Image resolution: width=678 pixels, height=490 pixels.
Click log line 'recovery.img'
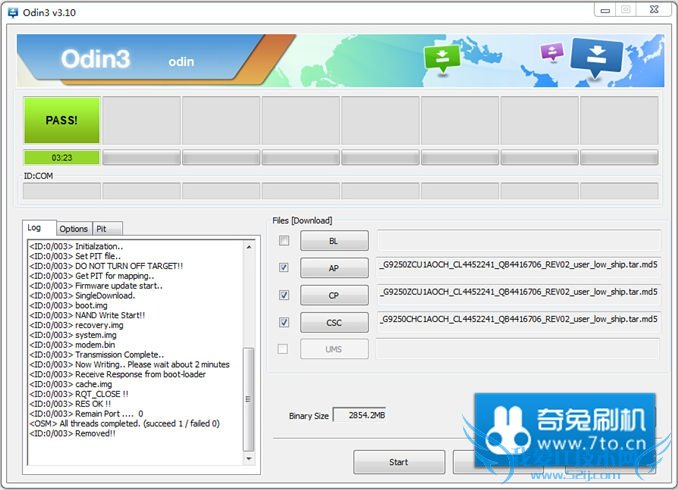[x=76, y=325]
